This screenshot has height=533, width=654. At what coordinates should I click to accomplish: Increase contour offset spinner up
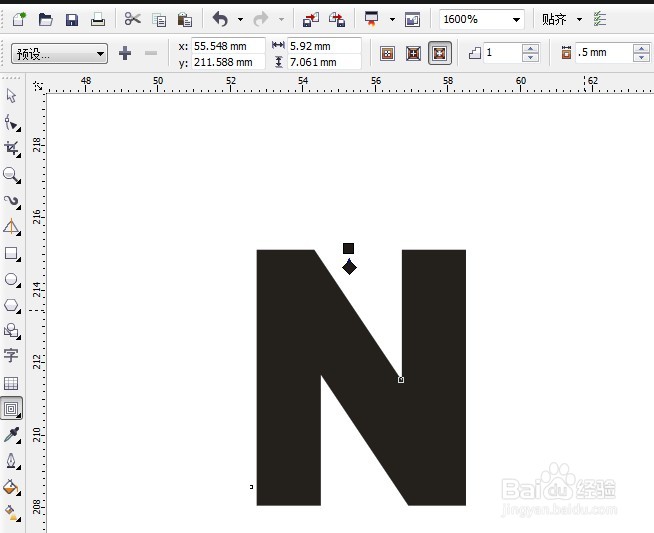(x=641, y=48)
